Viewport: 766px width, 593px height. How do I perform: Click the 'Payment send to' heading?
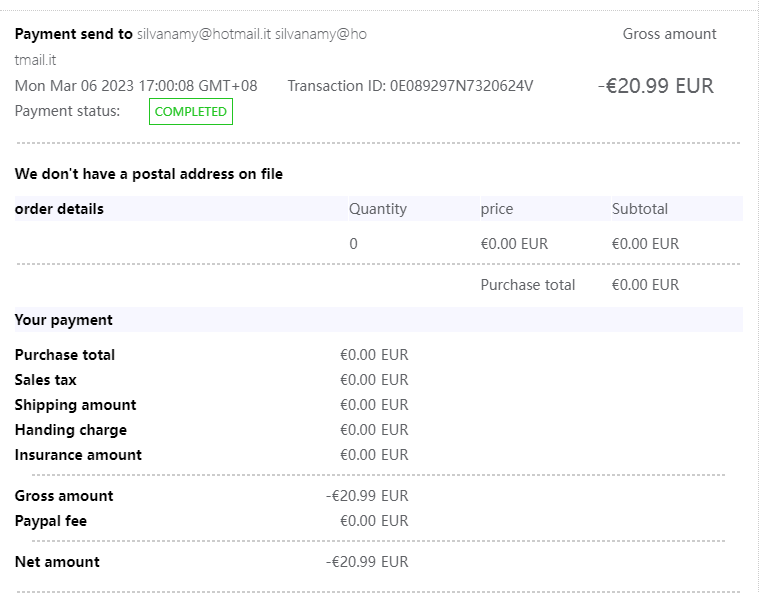[73, 34]
